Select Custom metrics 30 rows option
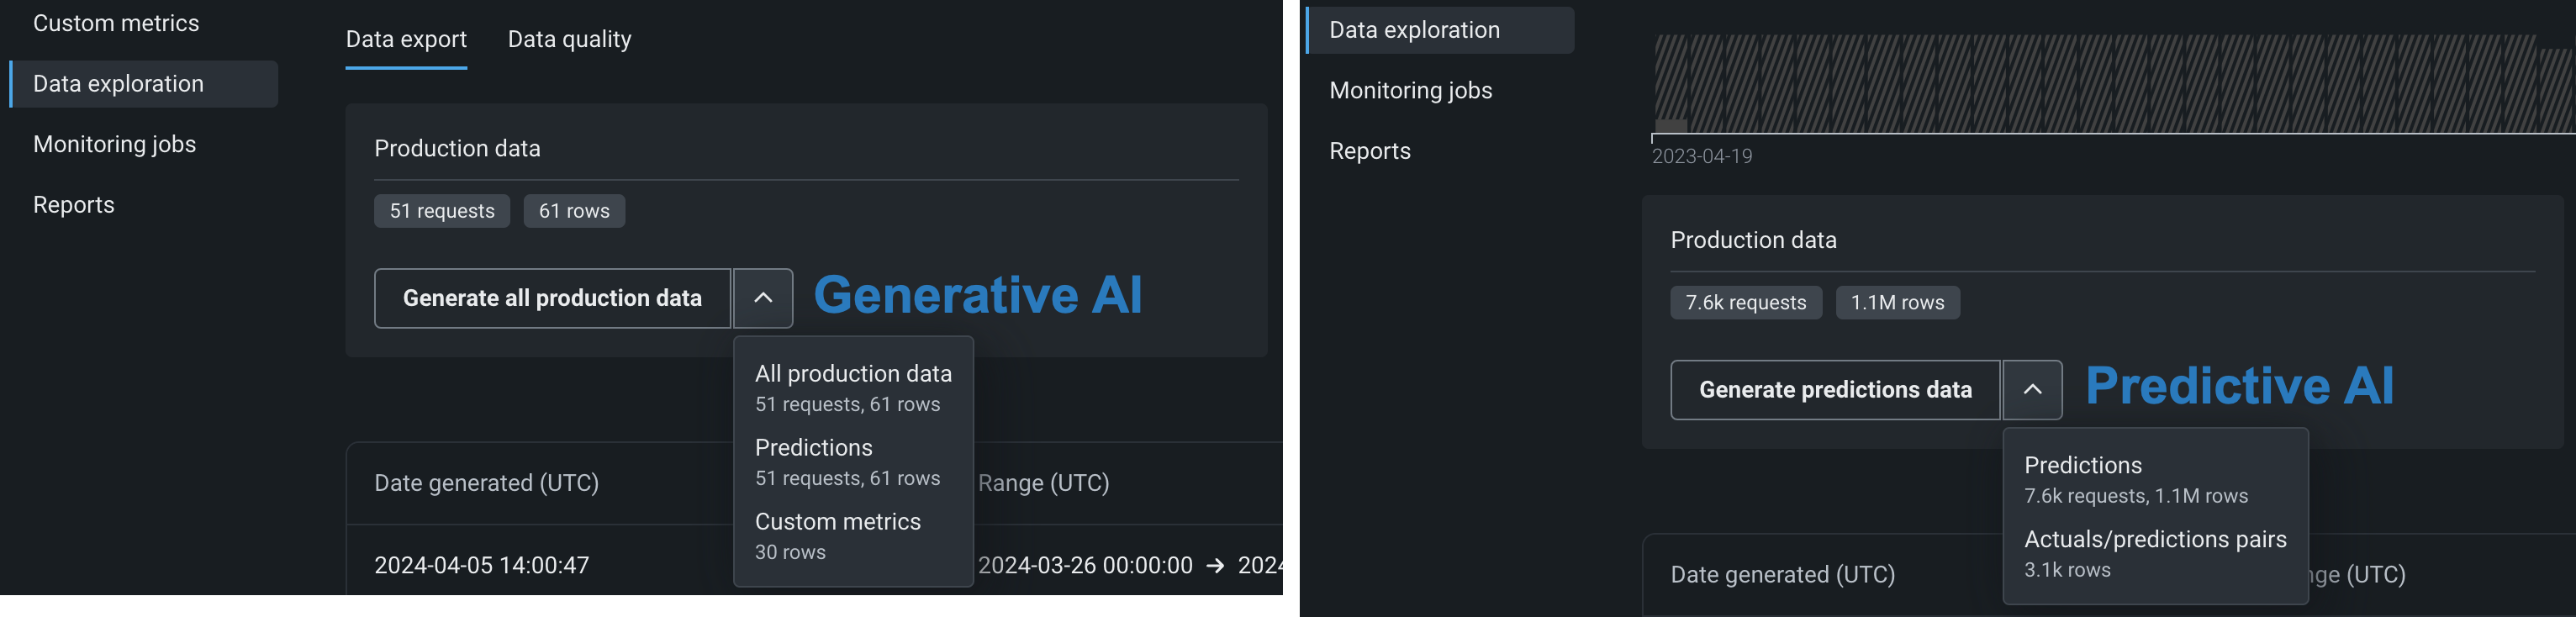Image resolution: width=2576 pixels, height=617 pixels. coord(837,535)
